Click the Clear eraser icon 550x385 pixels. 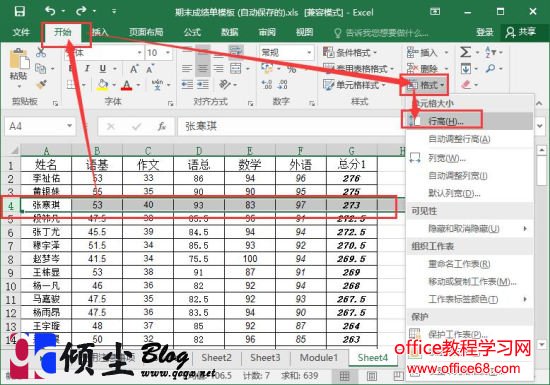pos(465,85)
